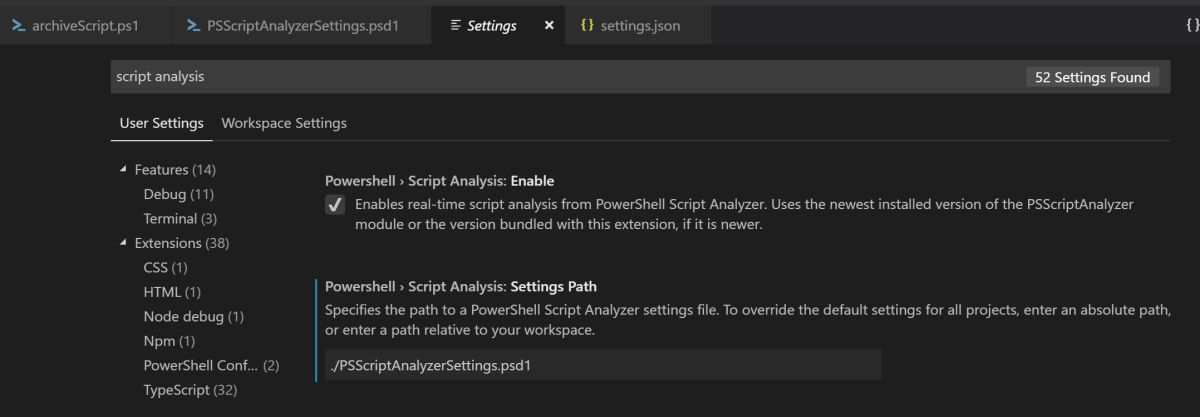Click the braces icon on settings.json tab

pos(587,26)
